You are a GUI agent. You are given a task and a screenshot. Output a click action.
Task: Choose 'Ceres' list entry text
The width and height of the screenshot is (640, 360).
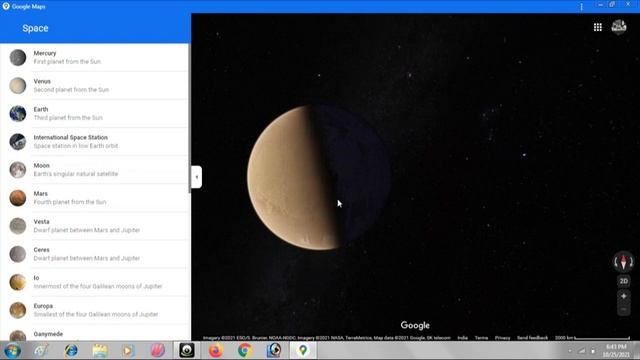coord(42,250)
